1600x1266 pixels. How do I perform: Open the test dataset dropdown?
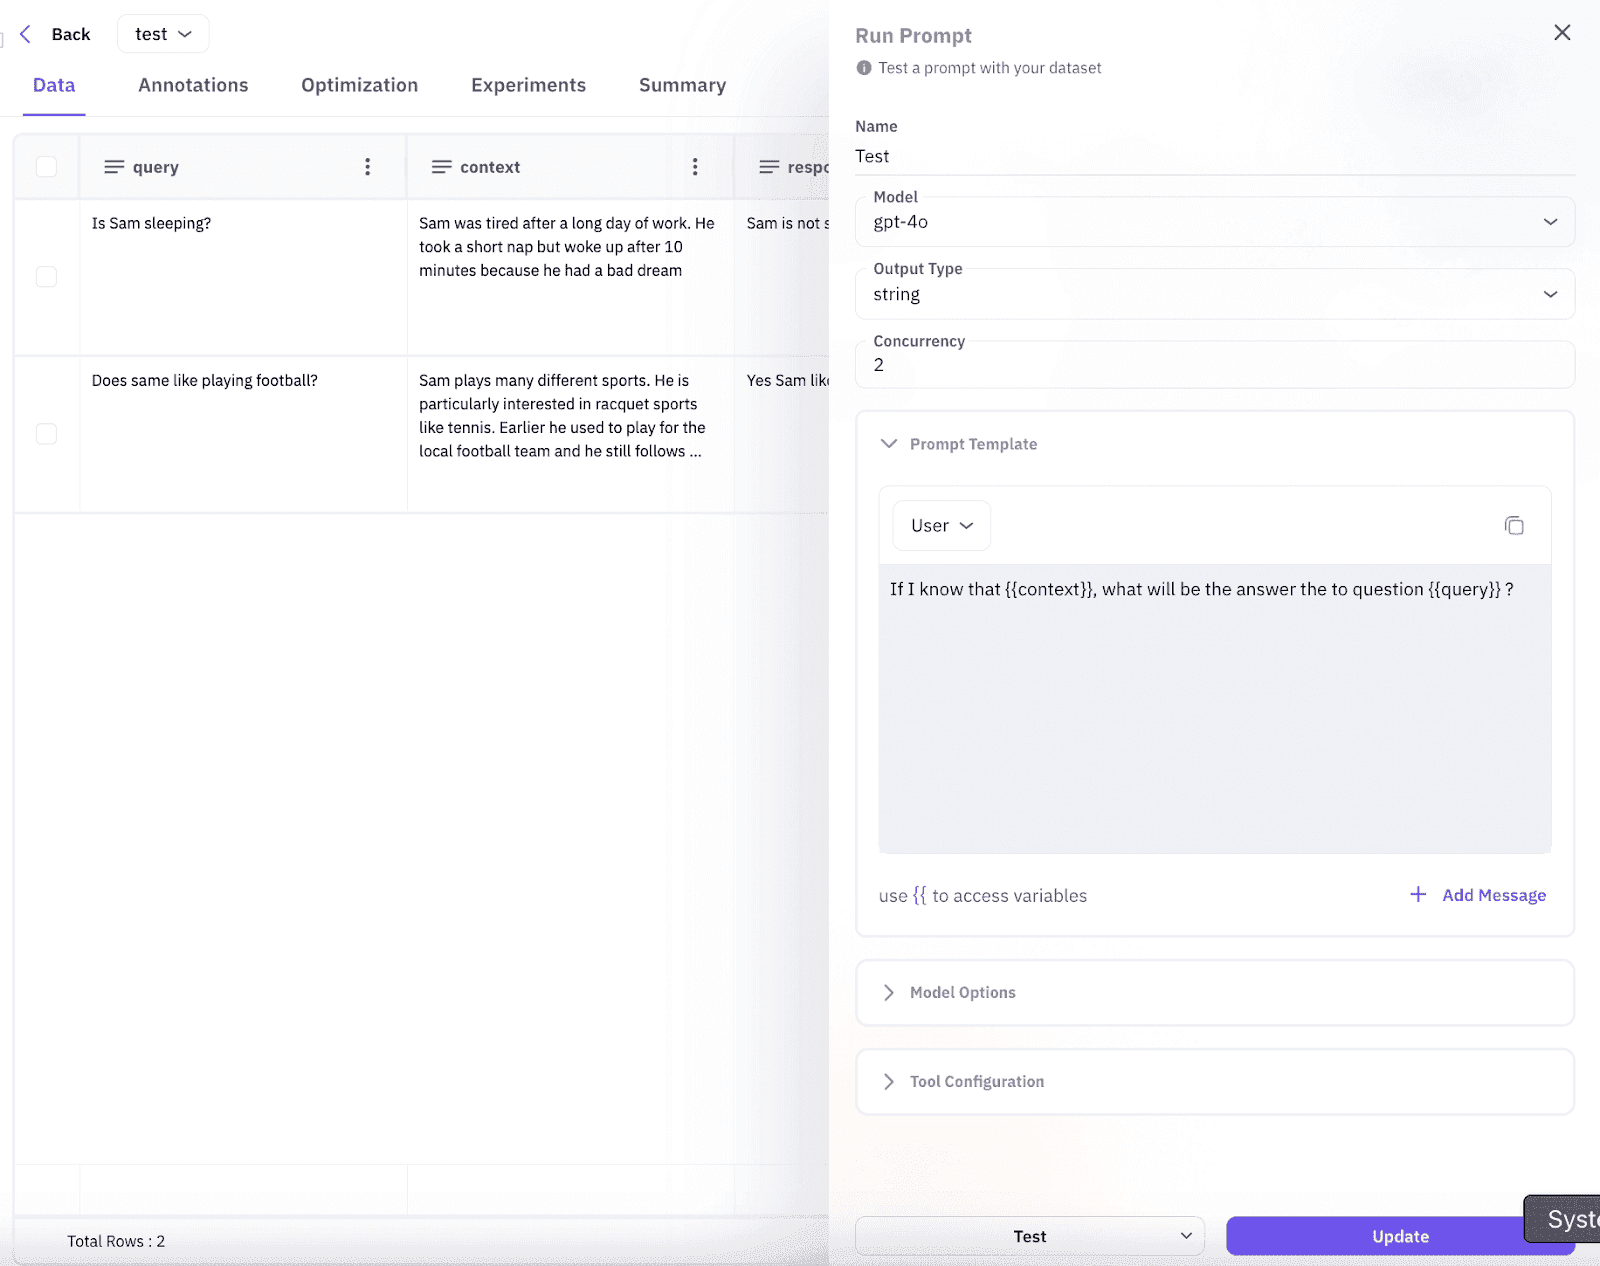pyautogui.click(x=163, y=34)
